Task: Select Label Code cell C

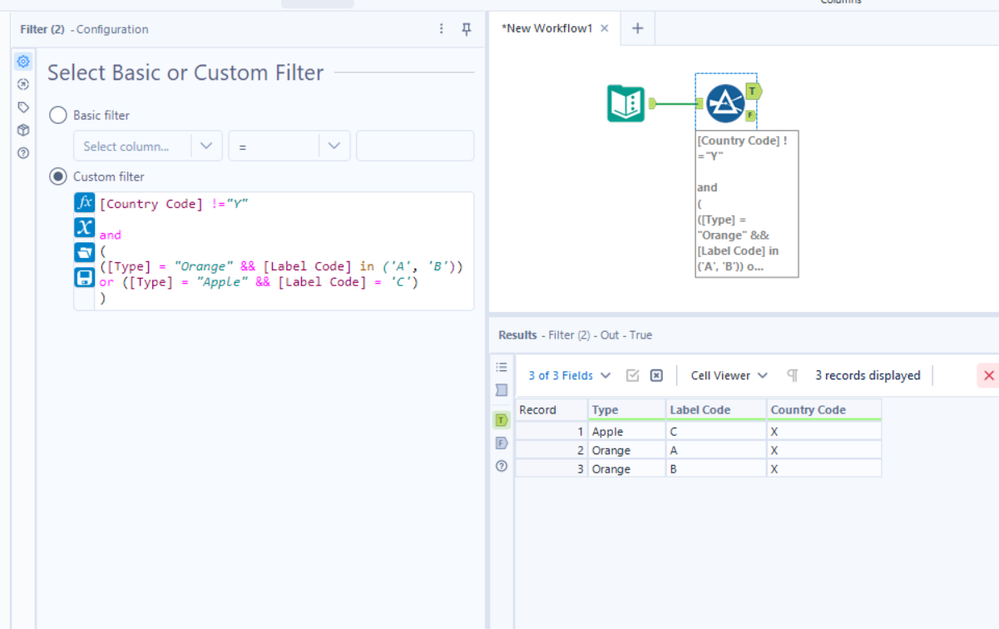Action: click(x=716, y=431)
